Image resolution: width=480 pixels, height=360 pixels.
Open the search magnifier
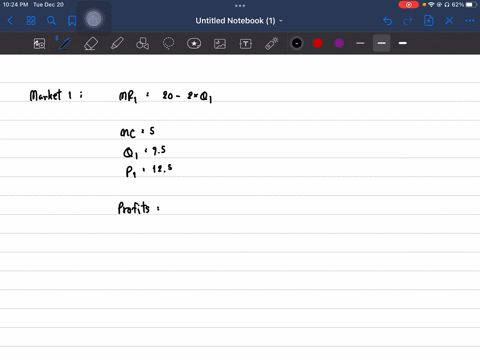pos(51,21)
